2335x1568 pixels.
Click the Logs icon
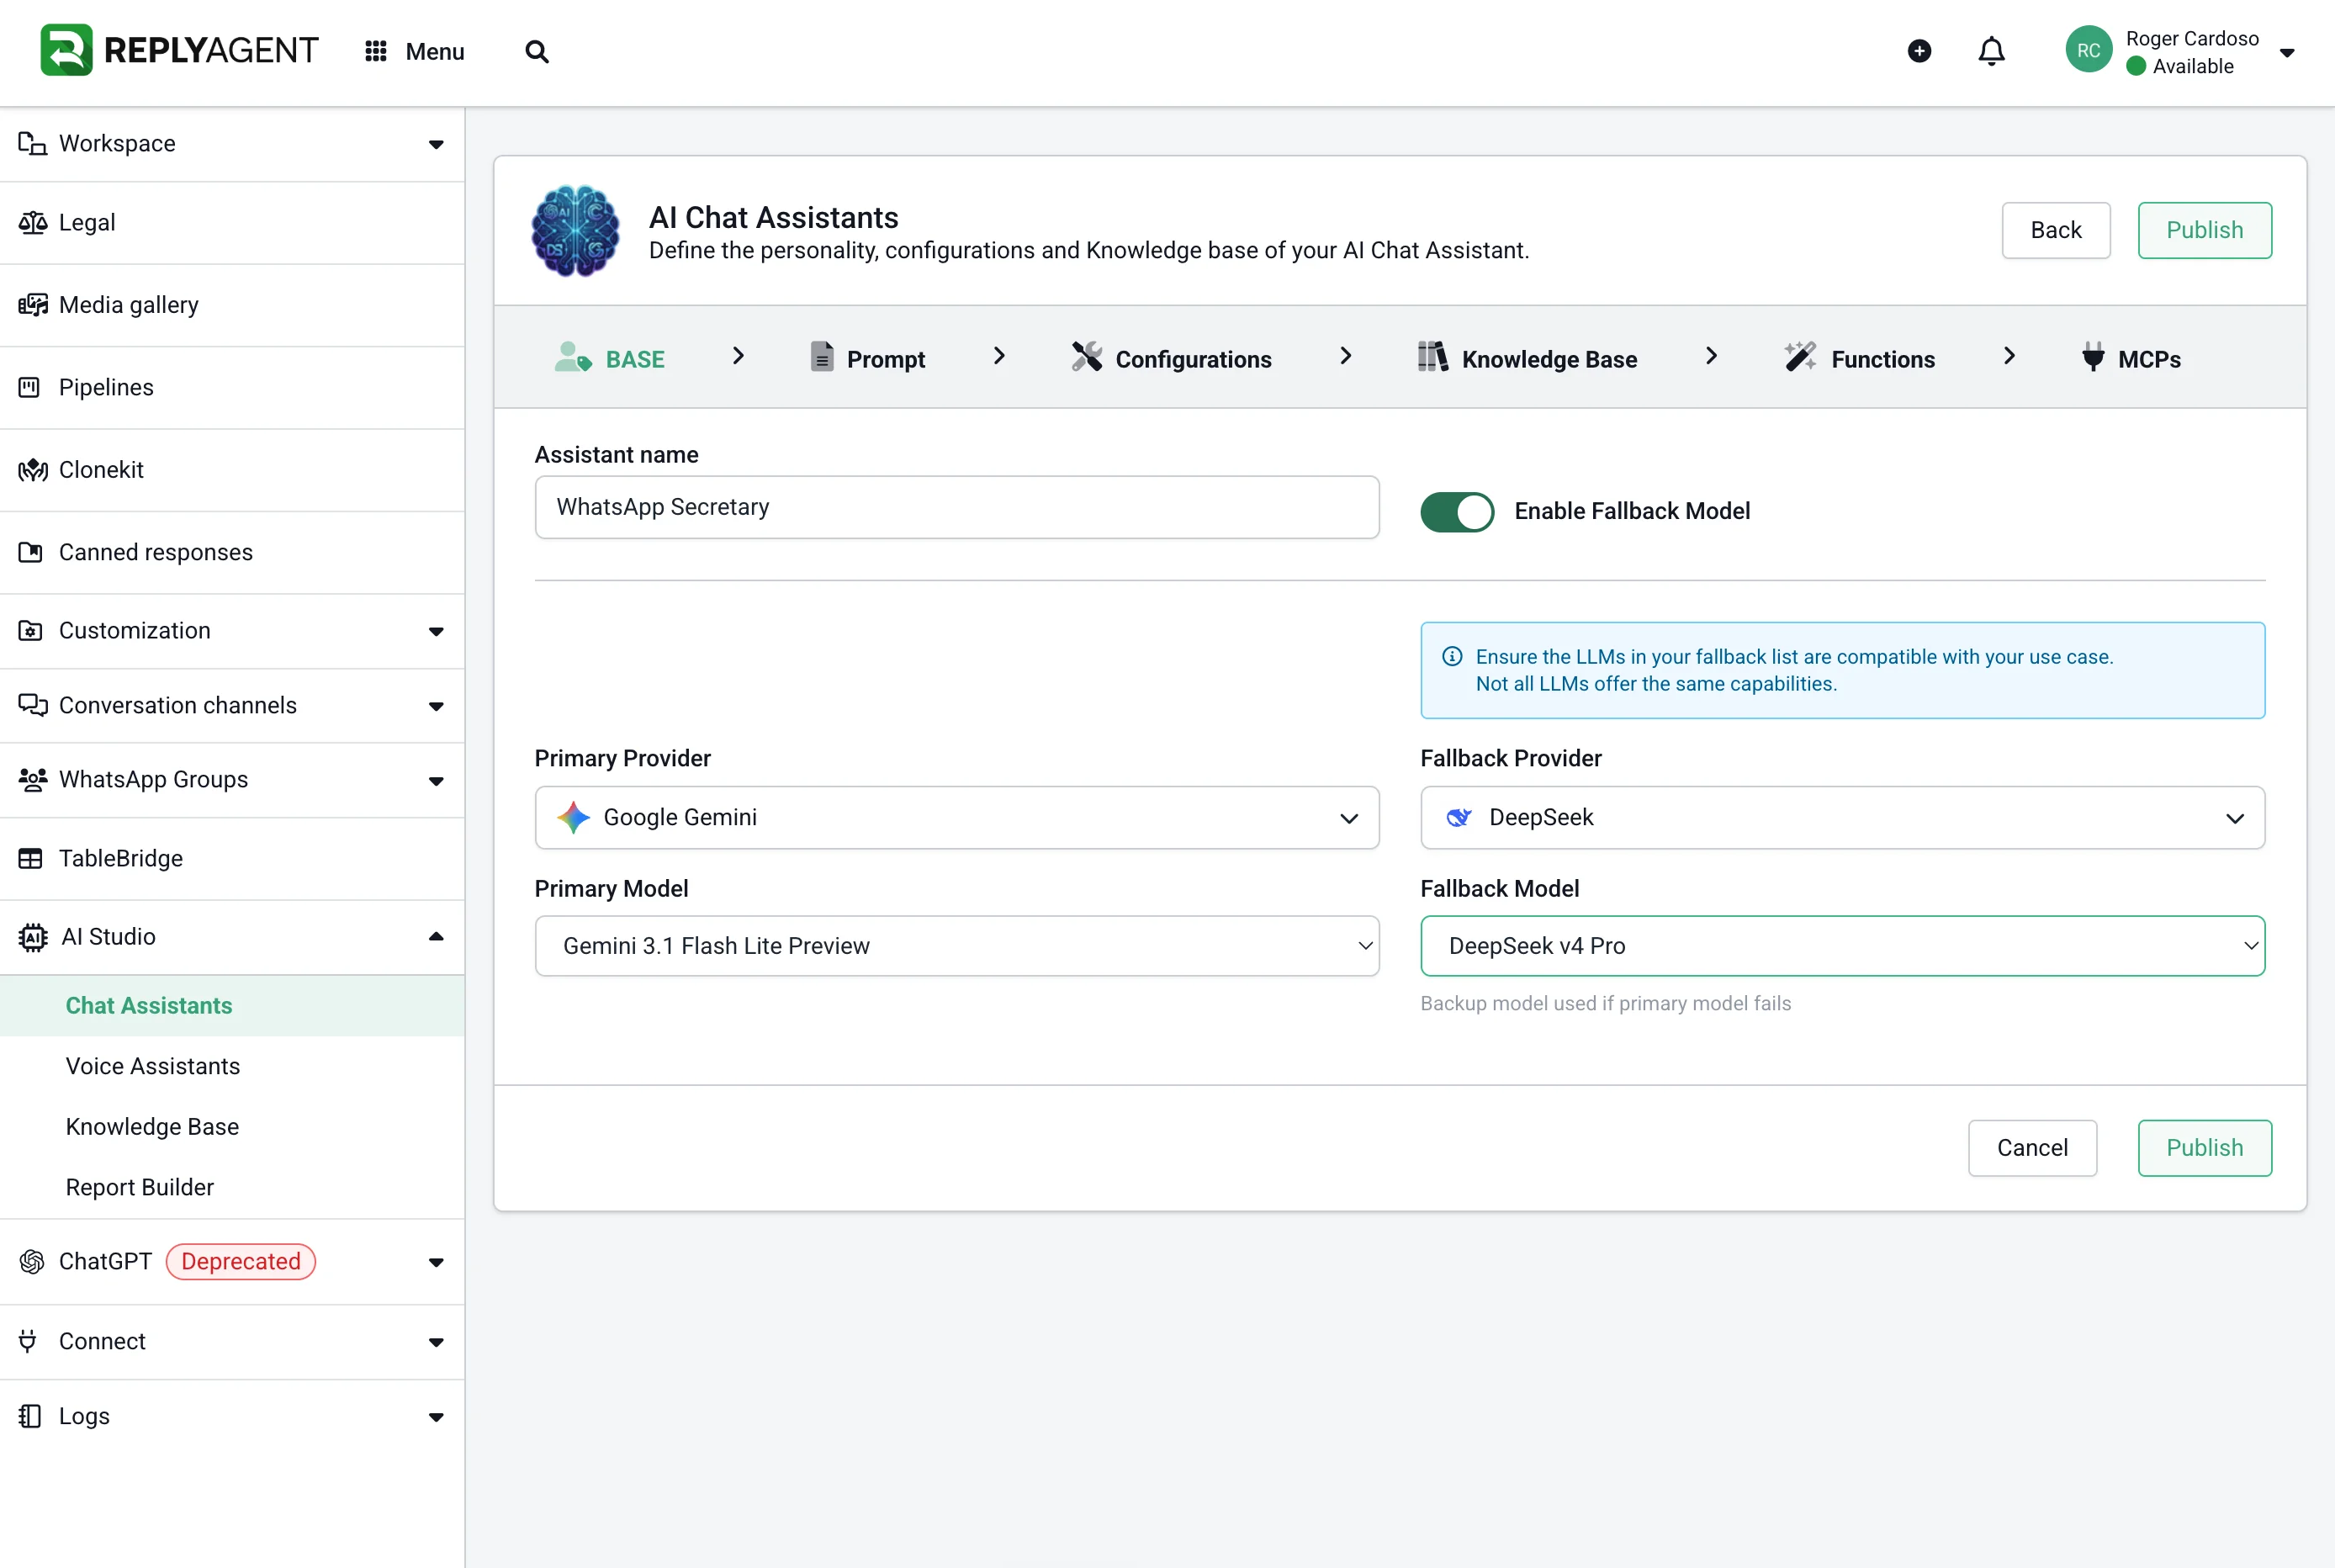[30, 1416]
